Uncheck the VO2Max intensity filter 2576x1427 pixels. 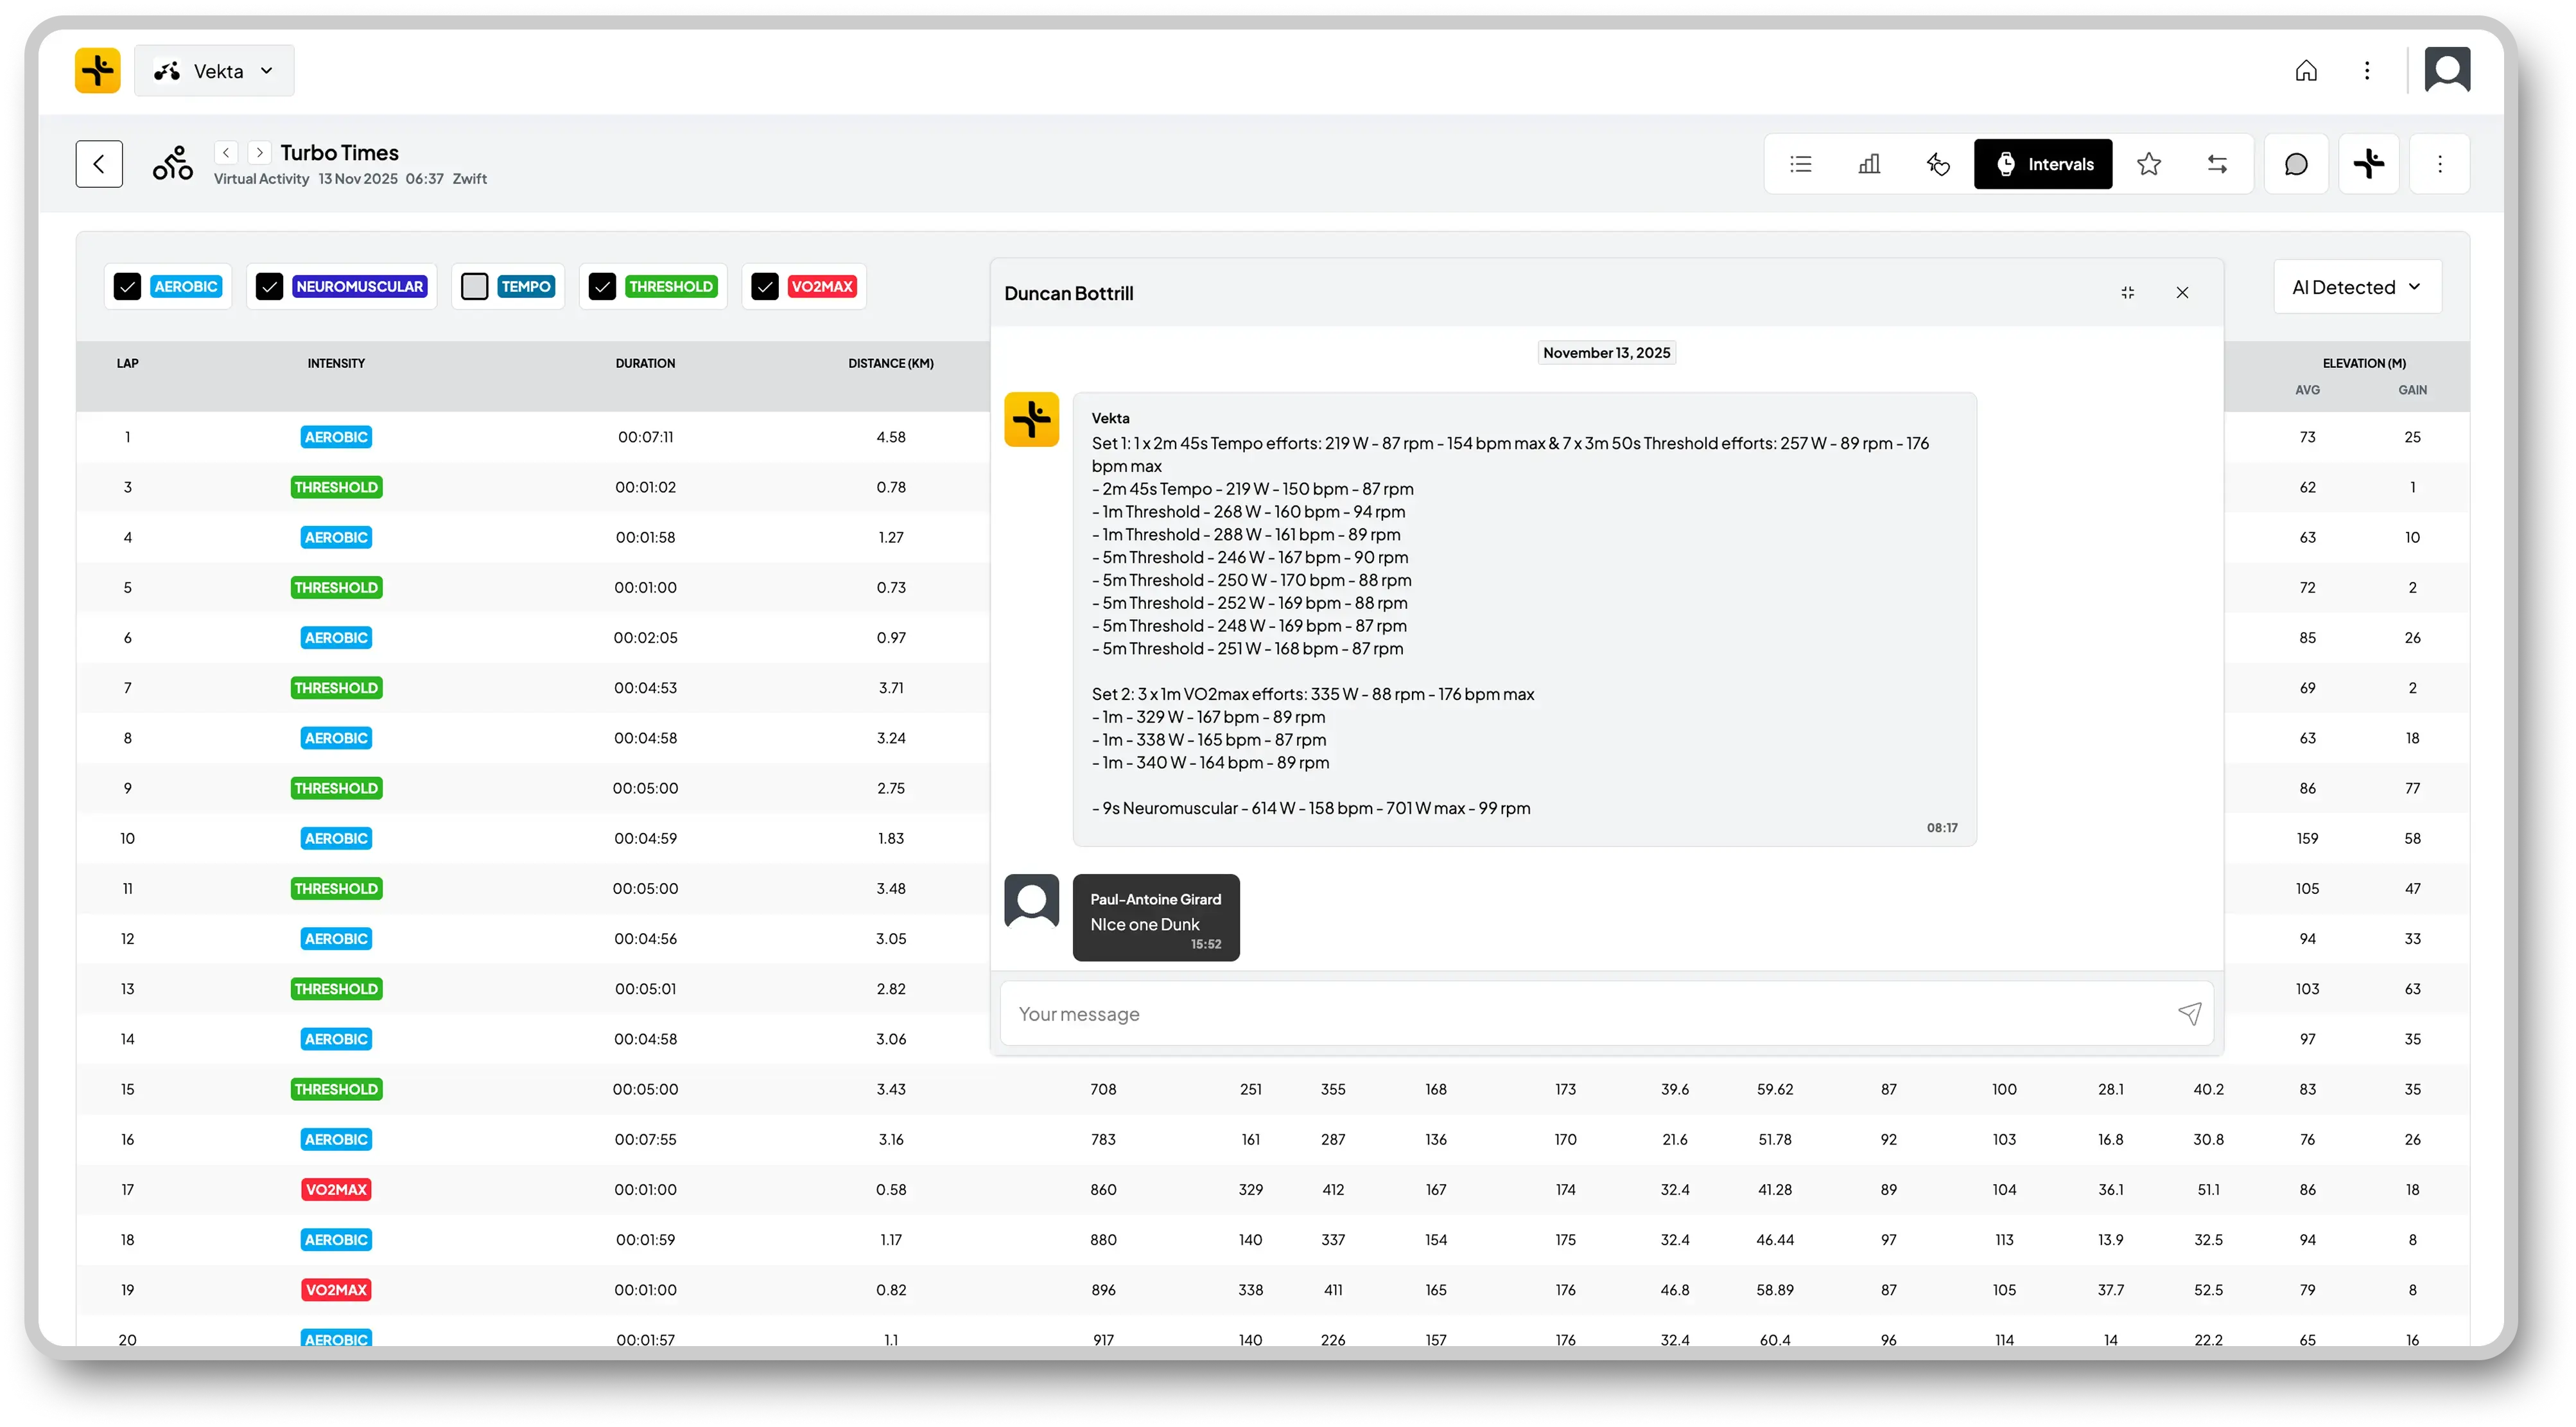pyautogui.click(x=765, y=287)
